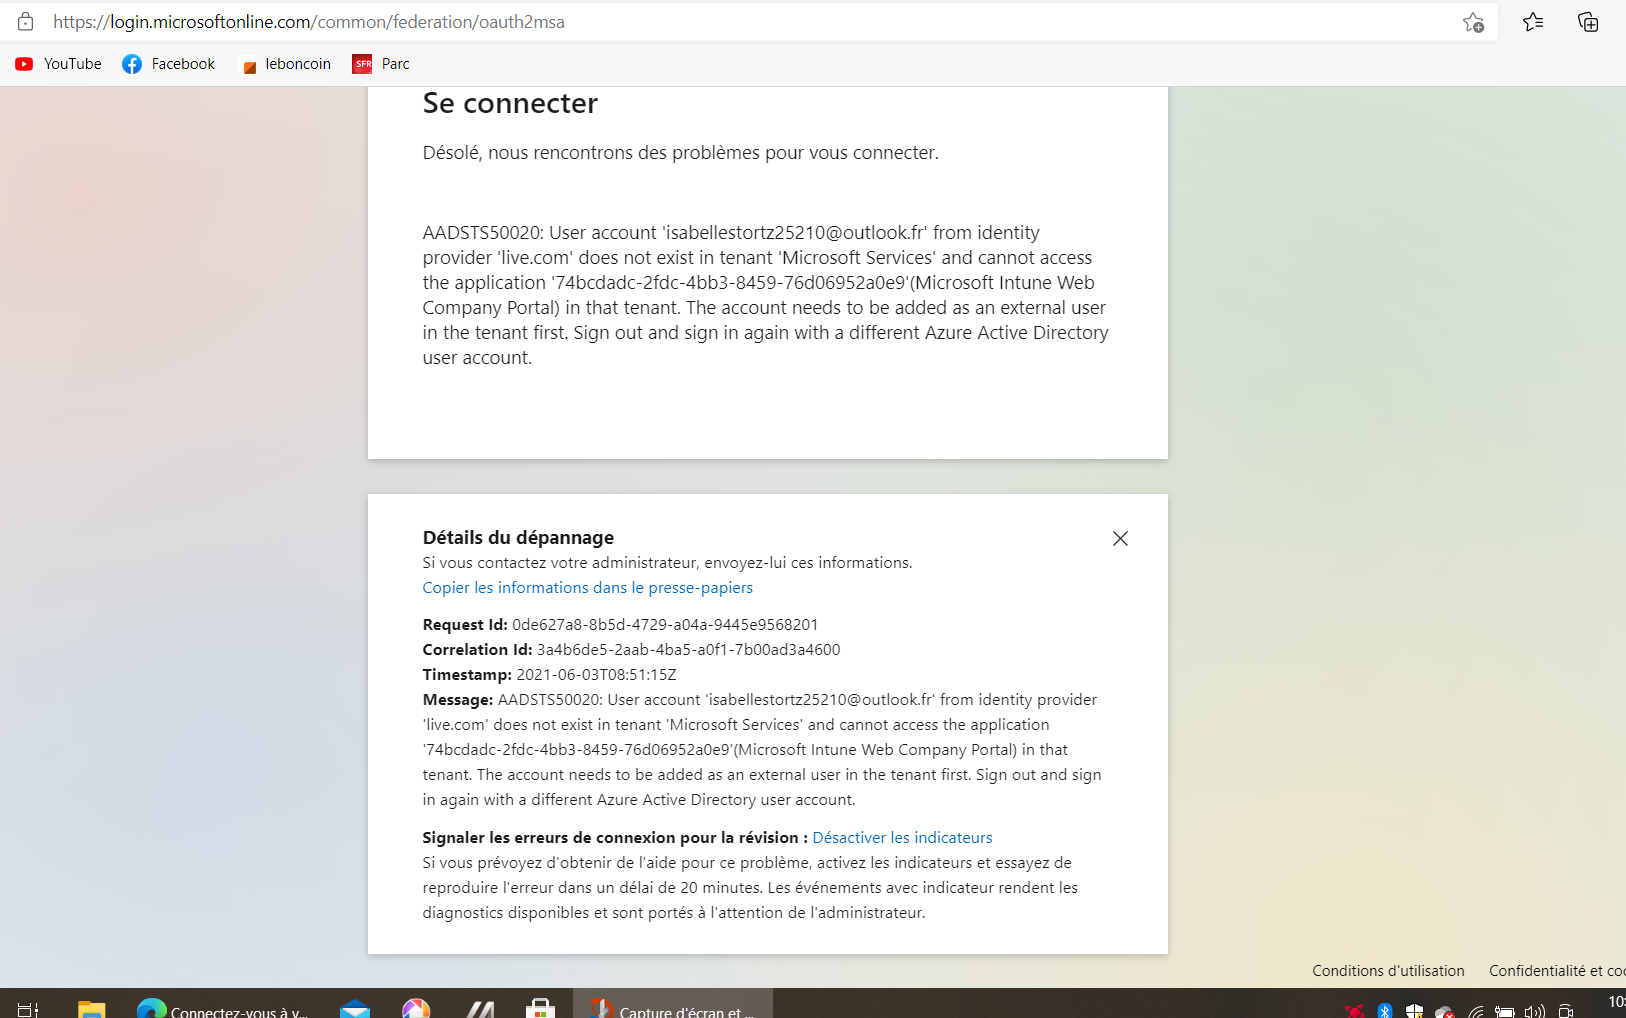Click 'Désolé, nous rencontrons des problèmes' text

680,153
